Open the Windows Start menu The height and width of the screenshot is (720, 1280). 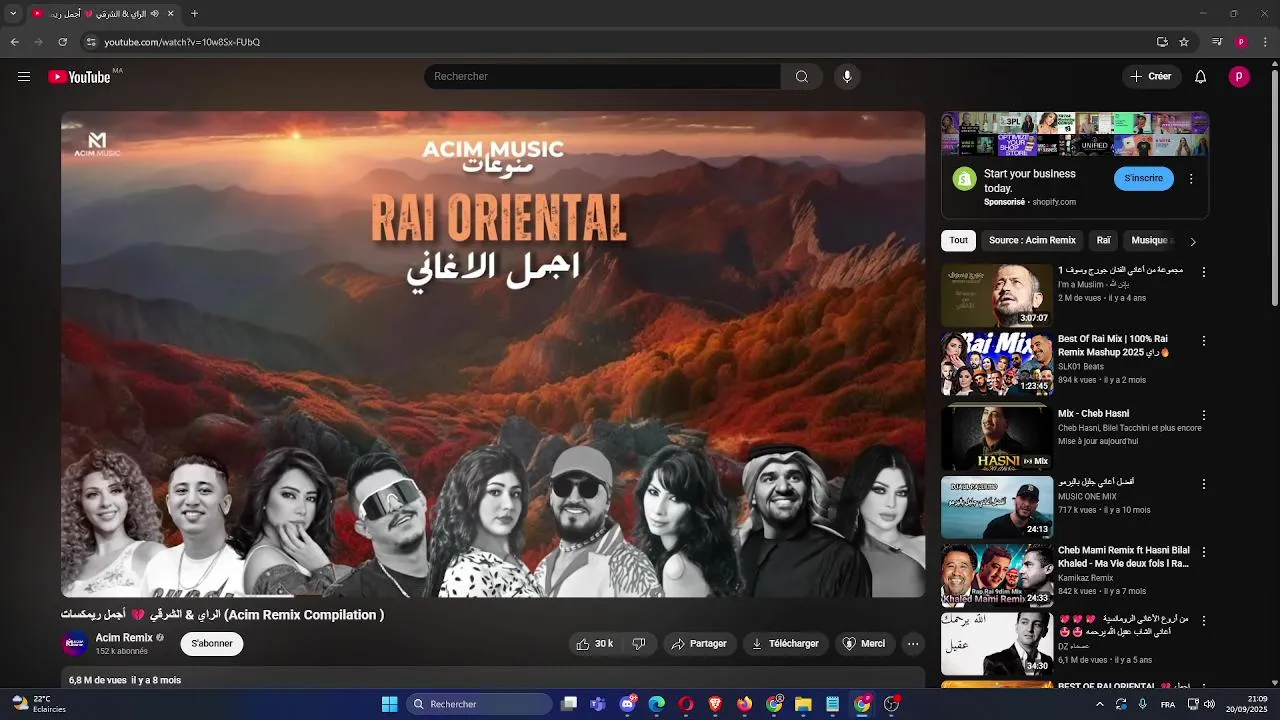(x=390, y=704)
